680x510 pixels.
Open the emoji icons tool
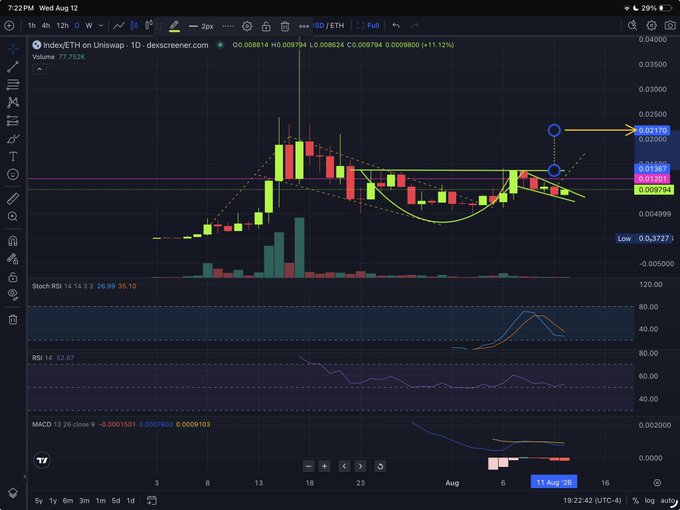tap(13, 174)
